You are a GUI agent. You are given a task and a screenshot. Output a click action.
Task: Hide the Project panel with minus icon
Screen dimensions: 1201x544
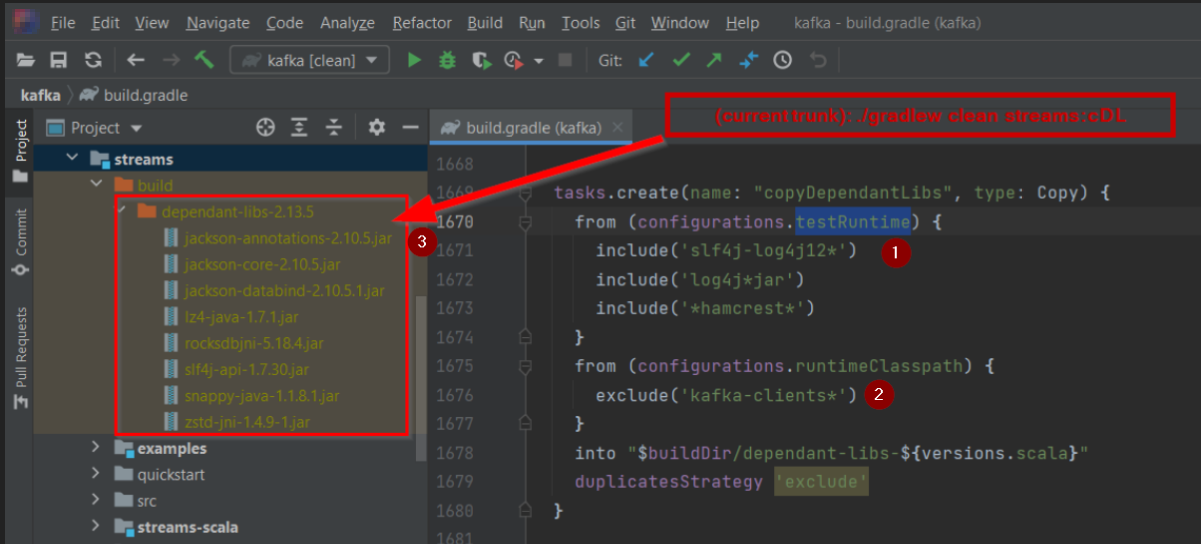click(409, 127)
